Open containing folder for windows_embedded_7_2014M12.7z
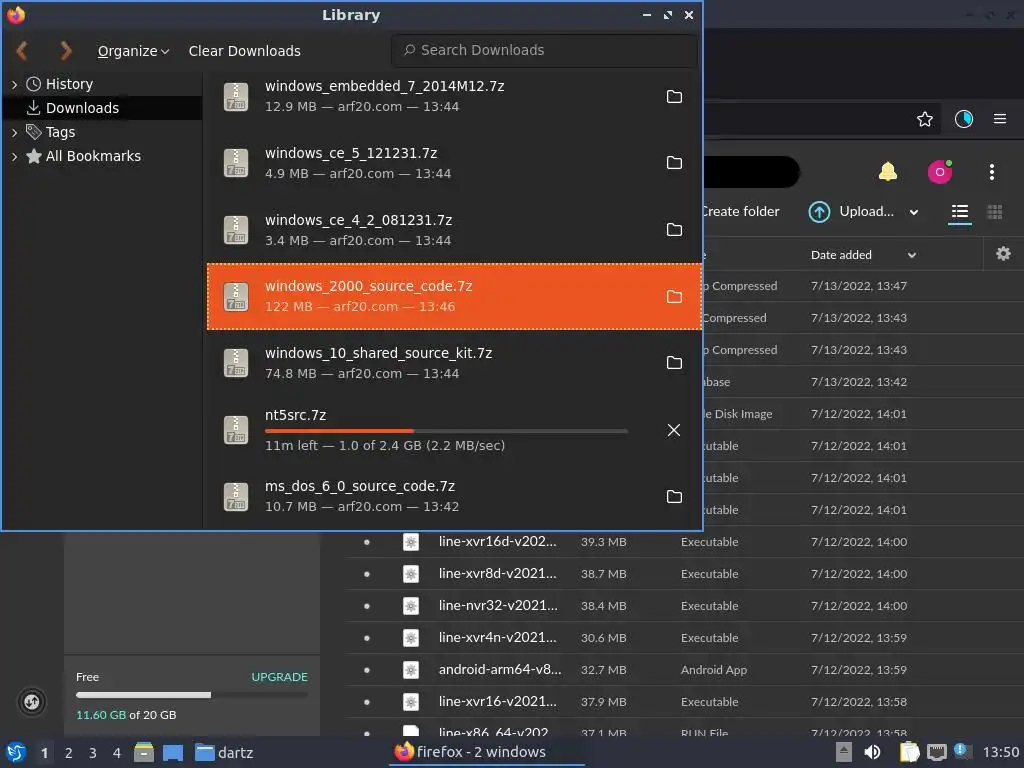 (x=674, y=97)
